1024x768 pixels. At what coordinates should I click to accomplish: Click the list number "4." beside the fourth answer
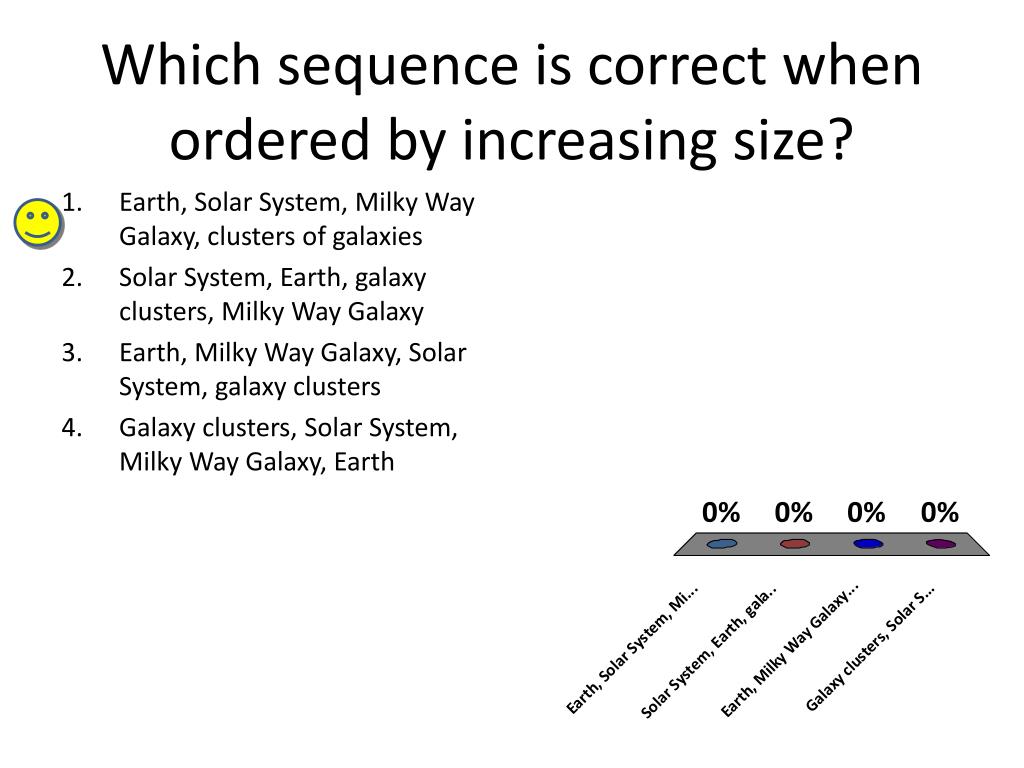click(x=70, y=427)
